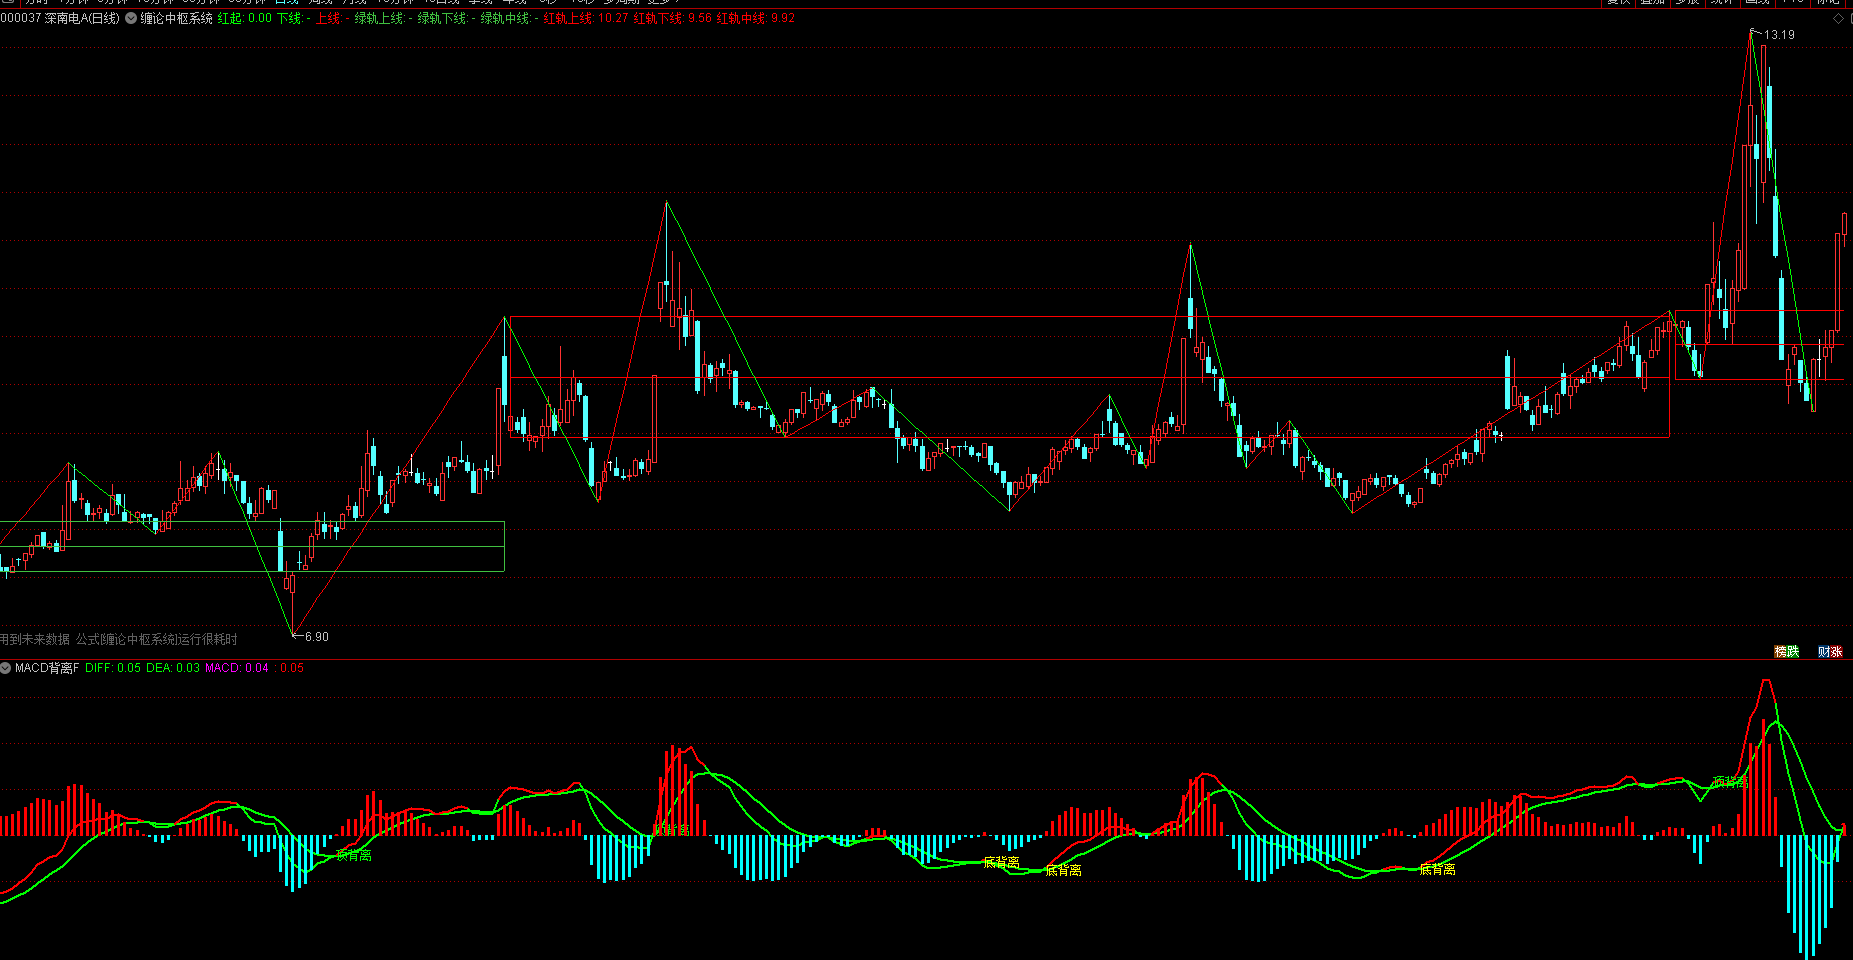
Task: Click the 红轨上线 10.27 readout
Action: [x=586, y=18]
